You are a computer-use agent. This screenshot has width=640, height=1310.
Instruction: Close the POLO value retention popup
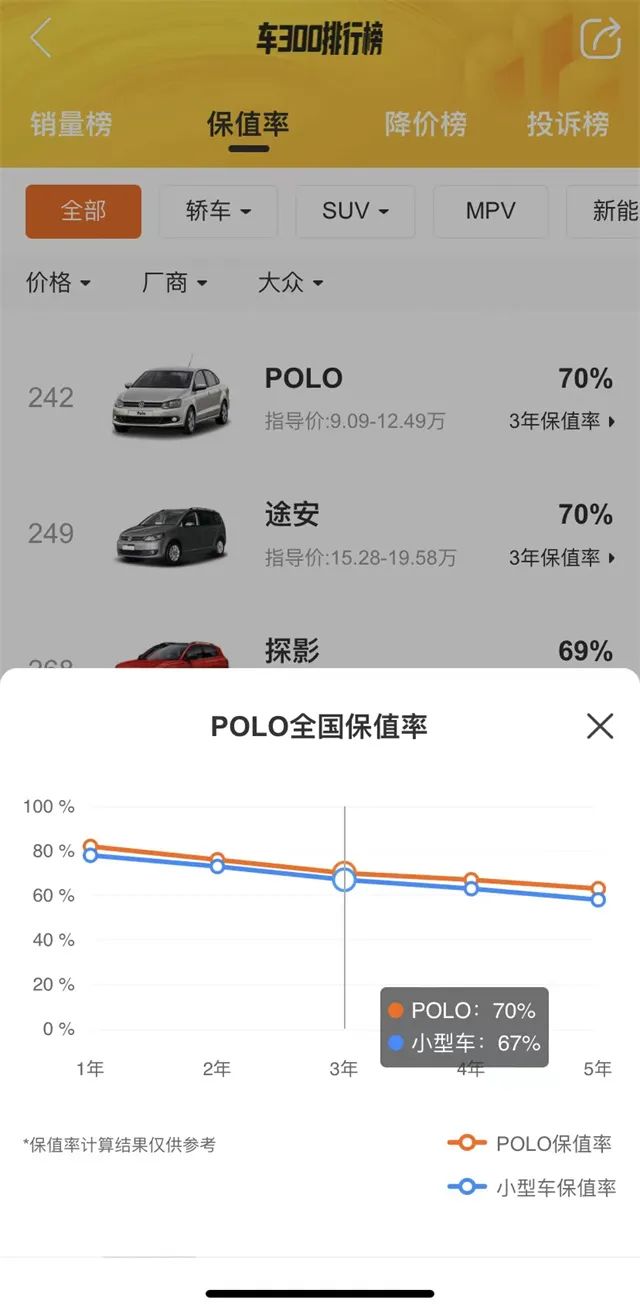click(x=600, y=726)
